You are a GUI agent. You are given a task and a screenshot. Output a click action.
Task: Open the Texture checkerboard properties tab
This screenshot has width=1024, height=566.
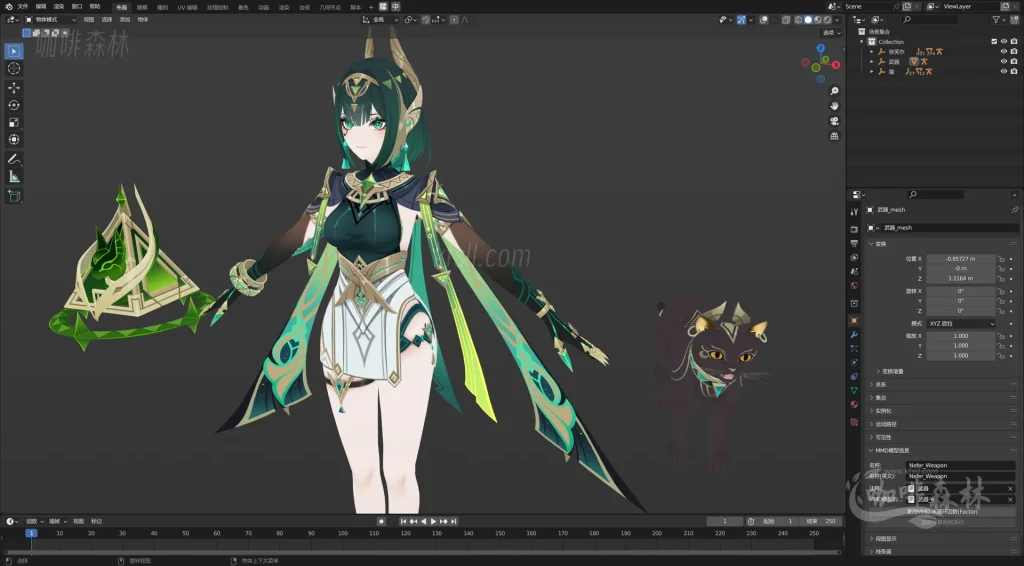click(x=854, y=422)
